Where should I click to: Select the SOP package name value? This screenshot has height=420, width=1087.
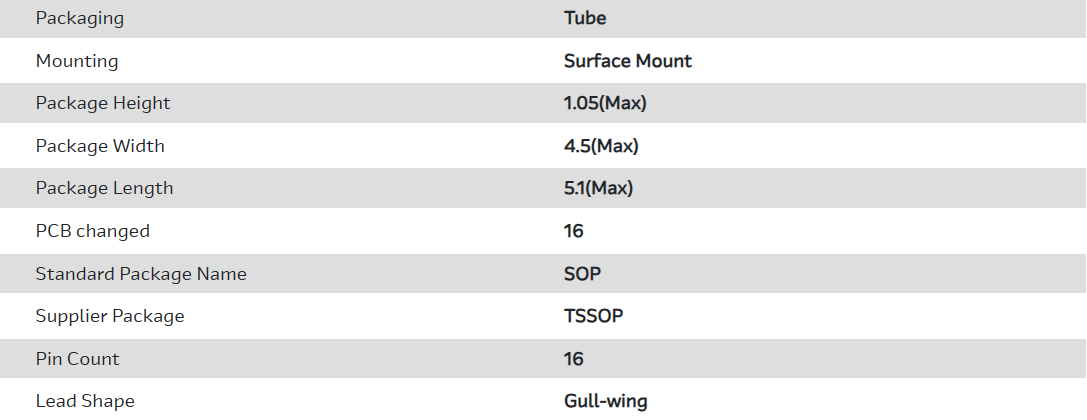coord(583,274)
